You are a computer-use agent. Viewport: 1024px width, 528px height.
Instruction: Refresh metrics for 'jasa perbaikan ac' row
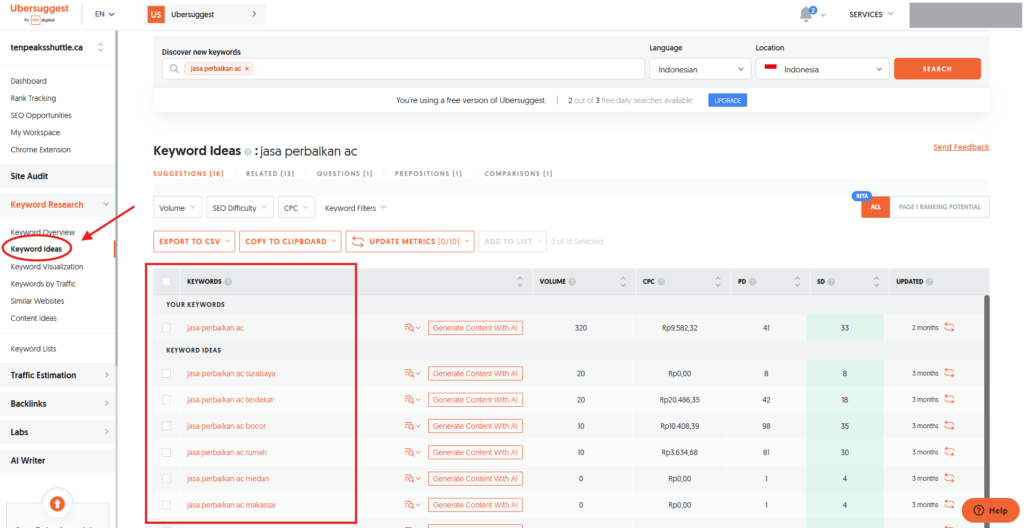[949, 327]
